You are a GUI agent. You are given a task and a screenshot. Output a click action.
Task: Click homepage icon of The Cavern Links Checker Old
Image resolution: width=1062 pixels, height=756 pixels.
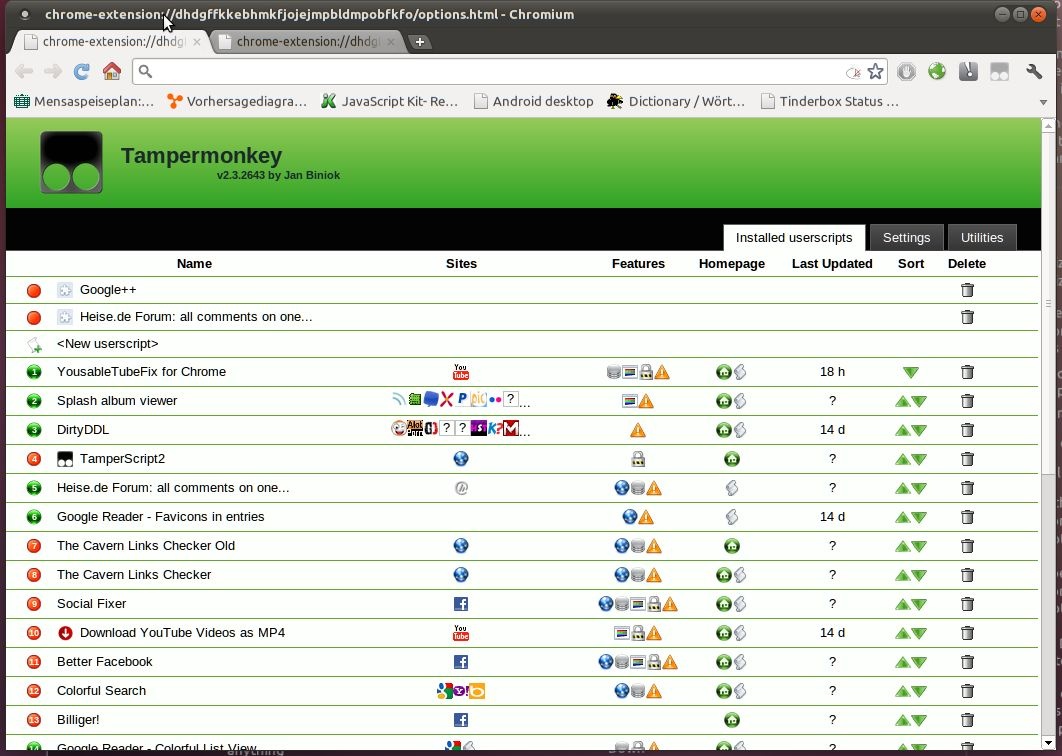731,546
